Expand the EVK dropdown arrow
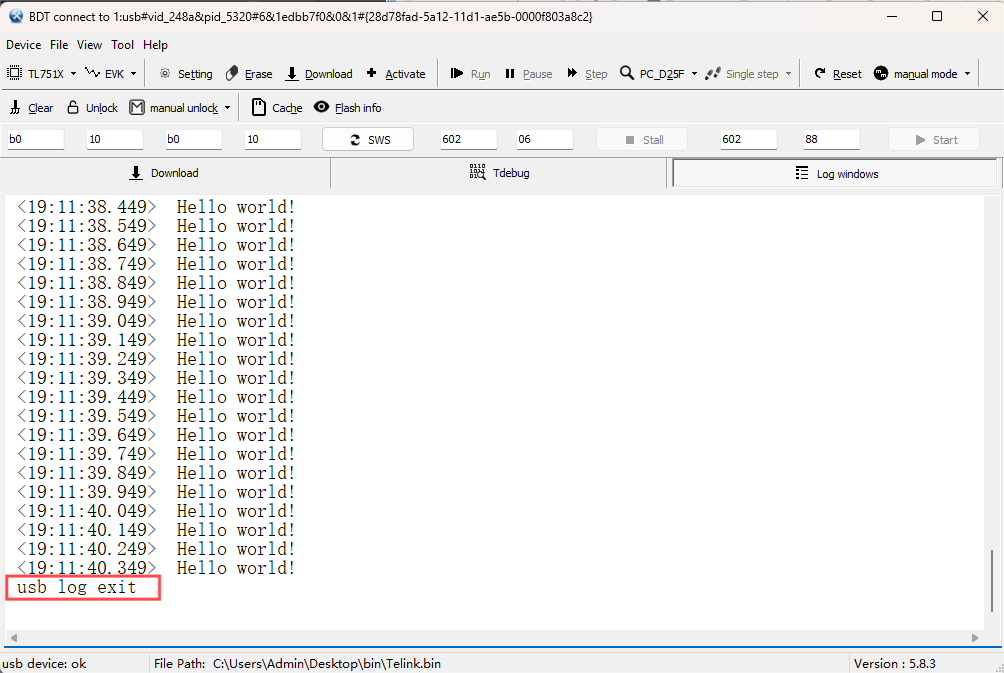Screen dimensions: 1004x673 tap(133, 74)
